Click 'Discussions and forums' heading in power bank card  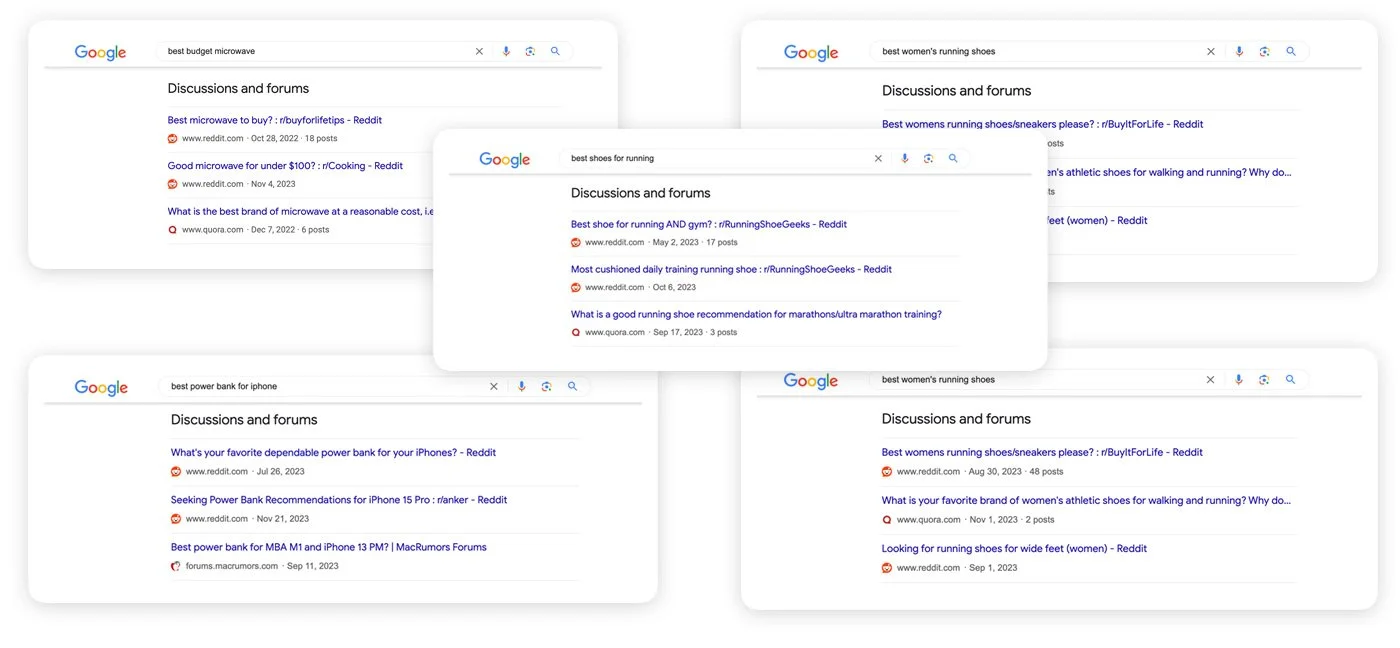(x=244, y=420)
